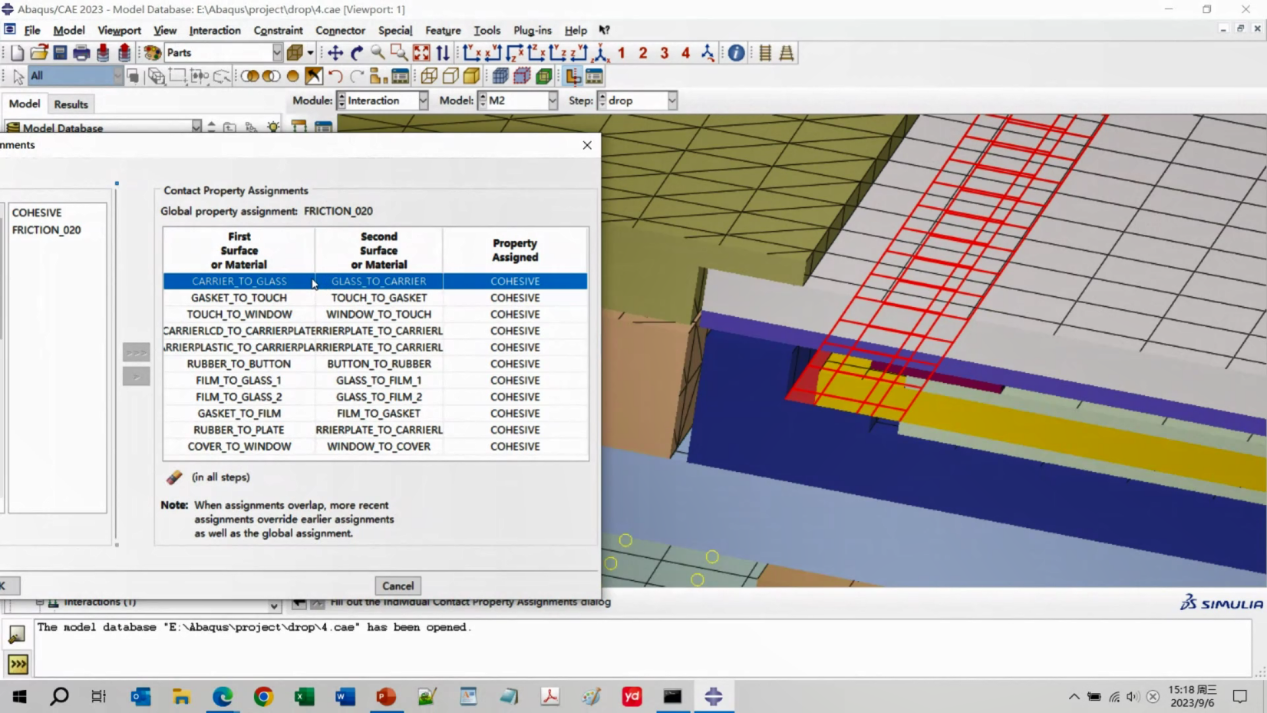Enable wireframe render style
This screenshot has height=713, width=1267.
429,76
